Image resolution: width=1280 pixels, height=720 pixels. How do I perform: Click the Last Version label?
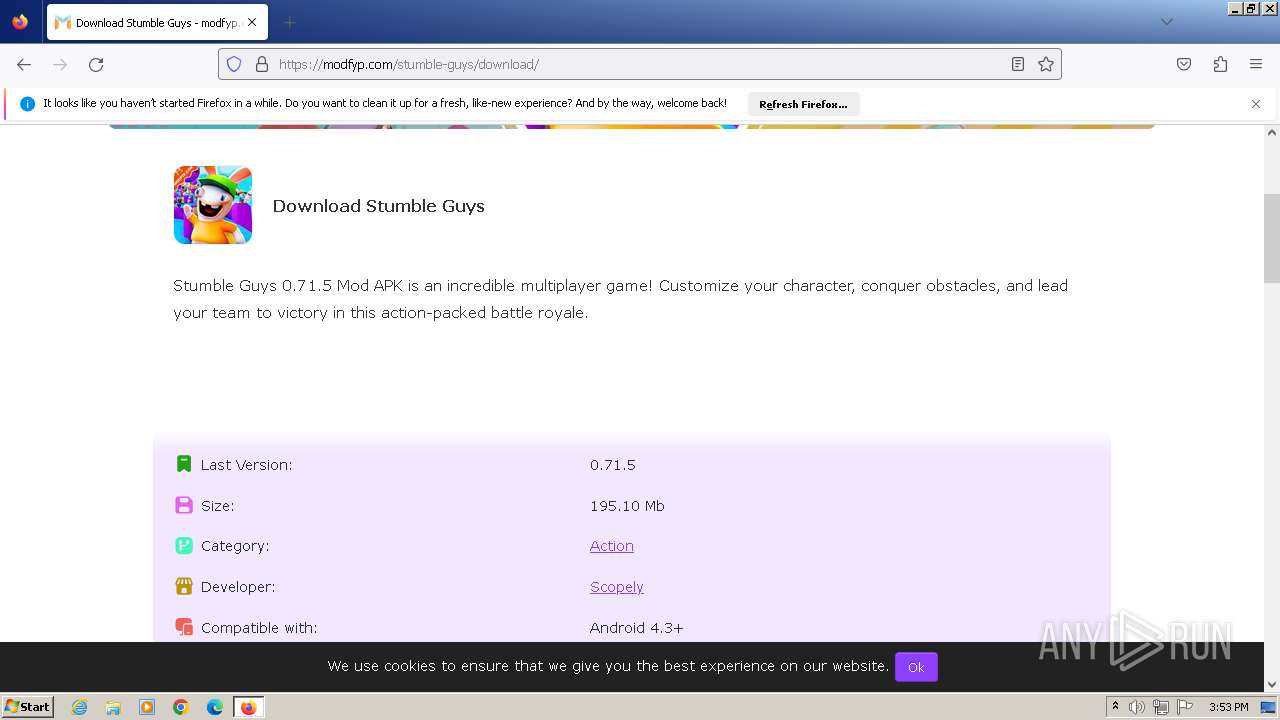246,465
